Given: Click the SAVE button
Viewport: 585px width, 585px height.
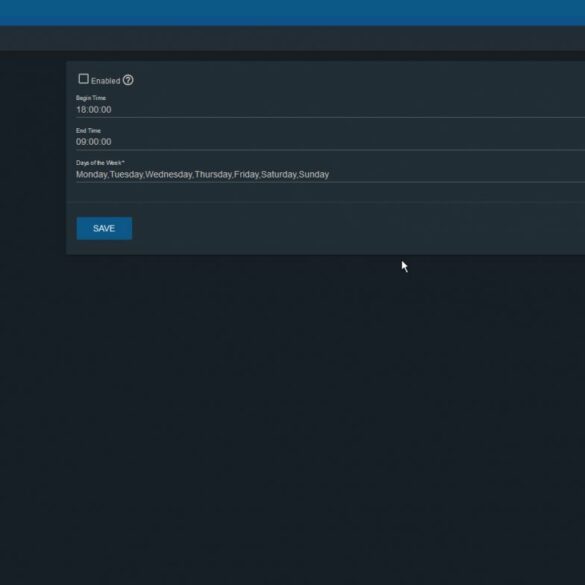Looking at the screenshot, I should click(104, 228).
